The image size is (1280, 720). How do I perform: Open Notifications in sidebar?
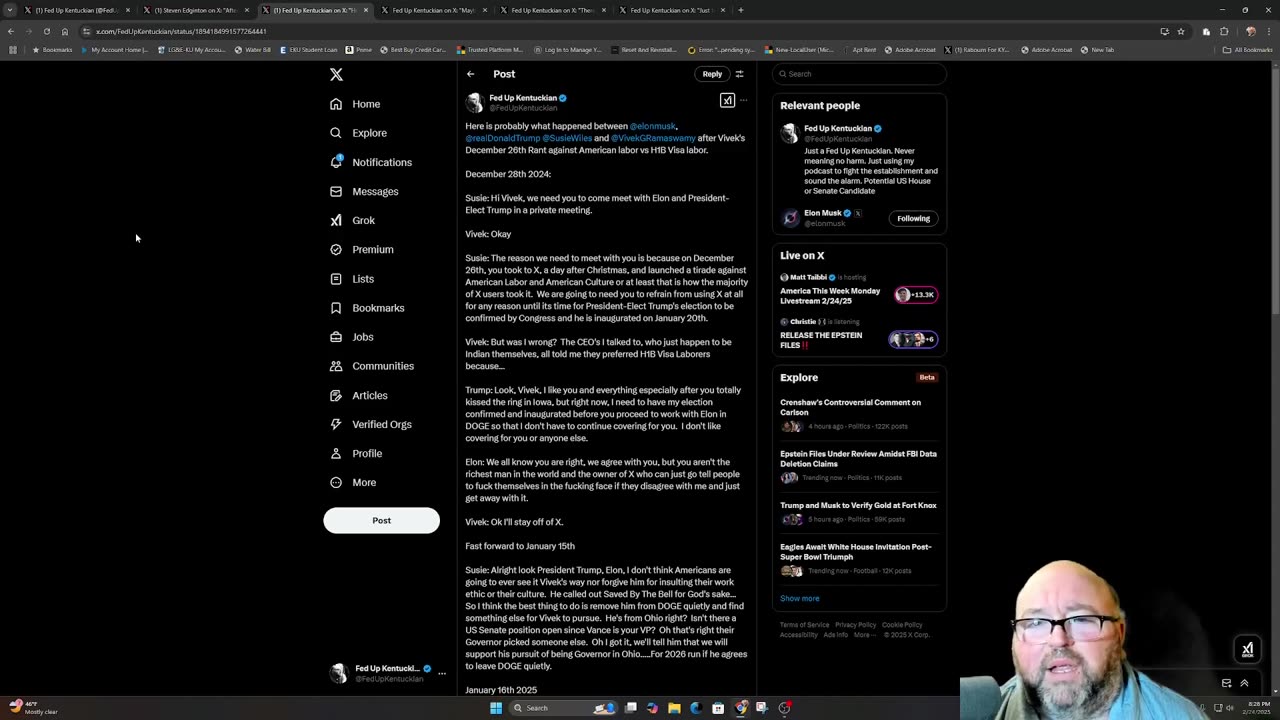[370, 162]
